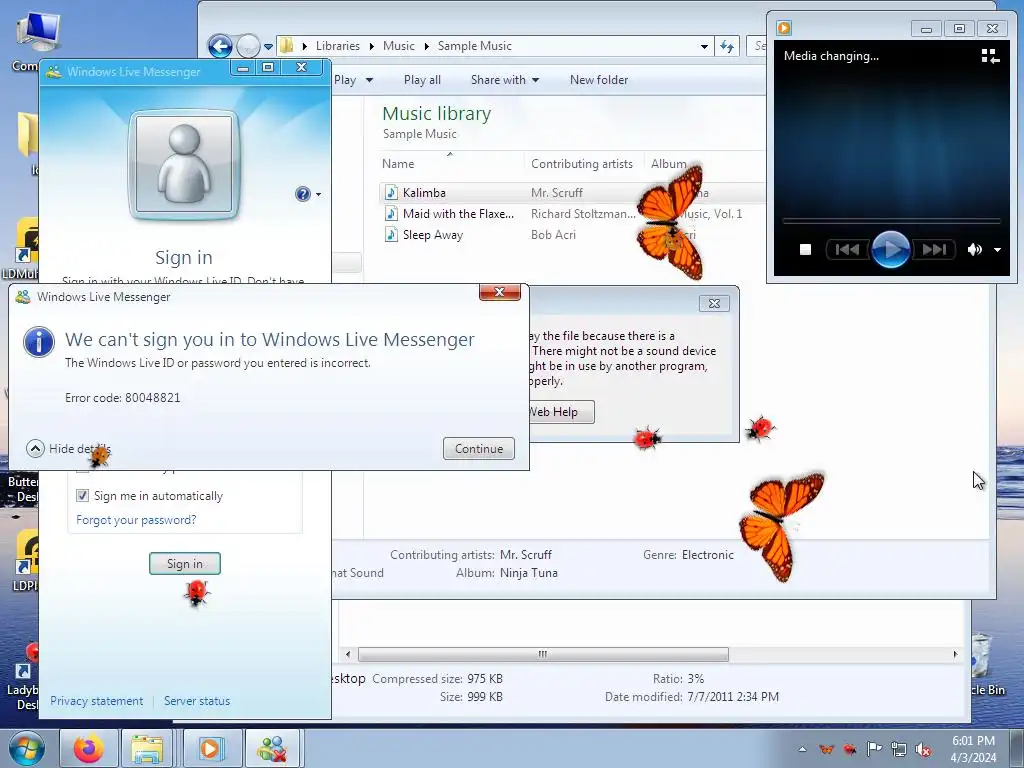Click the ladybug tray icon
1024x768 pixels.
(850, 749)
